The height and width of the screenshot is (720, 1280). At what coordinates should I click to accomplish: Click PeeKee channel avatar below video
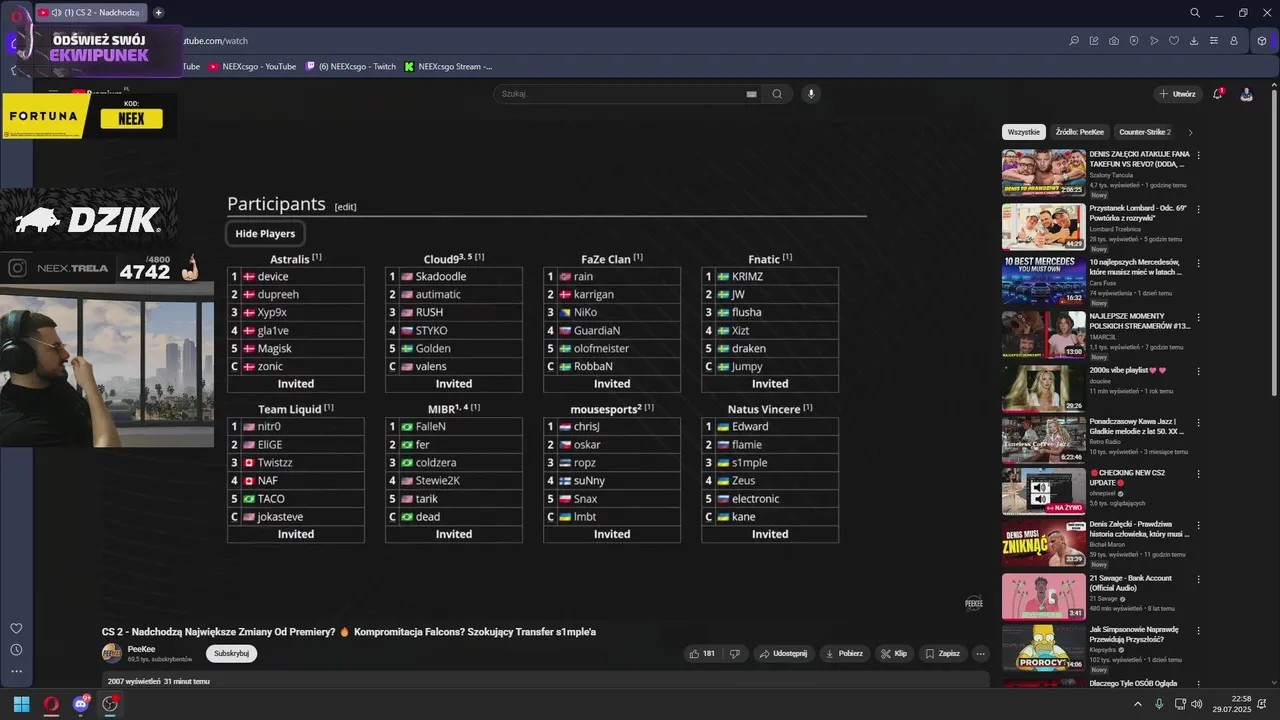point(112,653)
